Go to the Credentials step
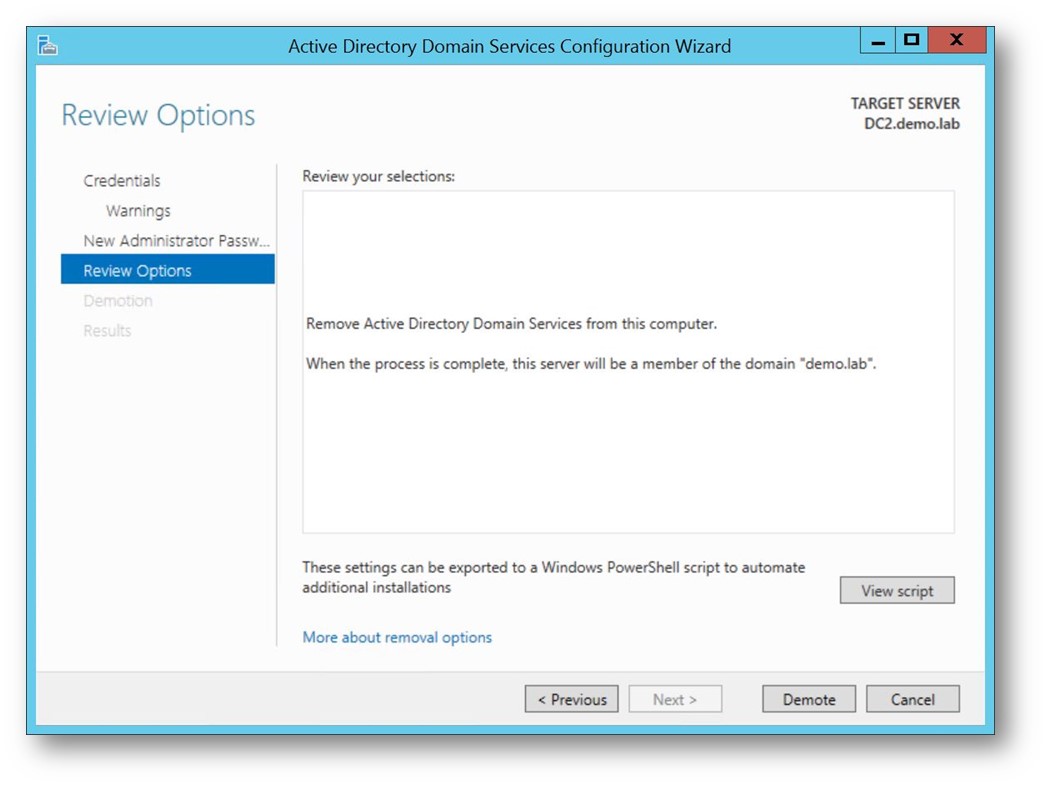Image resolution: width=1047 pixels, height=787 pixels. [122, 181]
